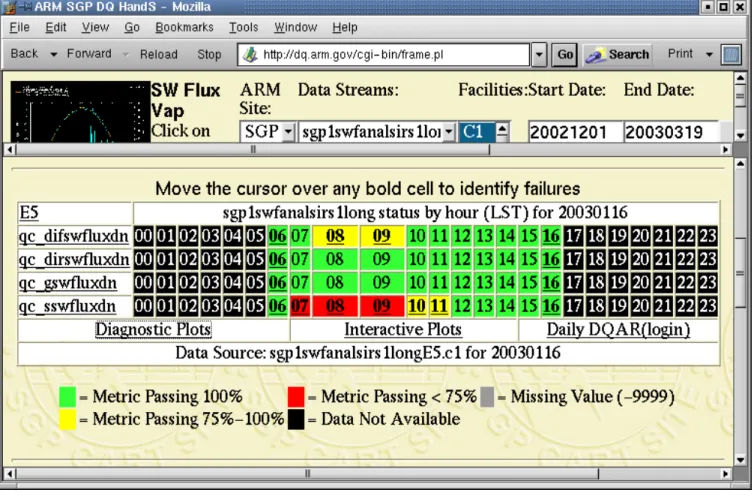Expand the Forward history dropdown arrow
The width and height of the screenshot is (754, 496).
pyautogui.click(x=126, y=54)
